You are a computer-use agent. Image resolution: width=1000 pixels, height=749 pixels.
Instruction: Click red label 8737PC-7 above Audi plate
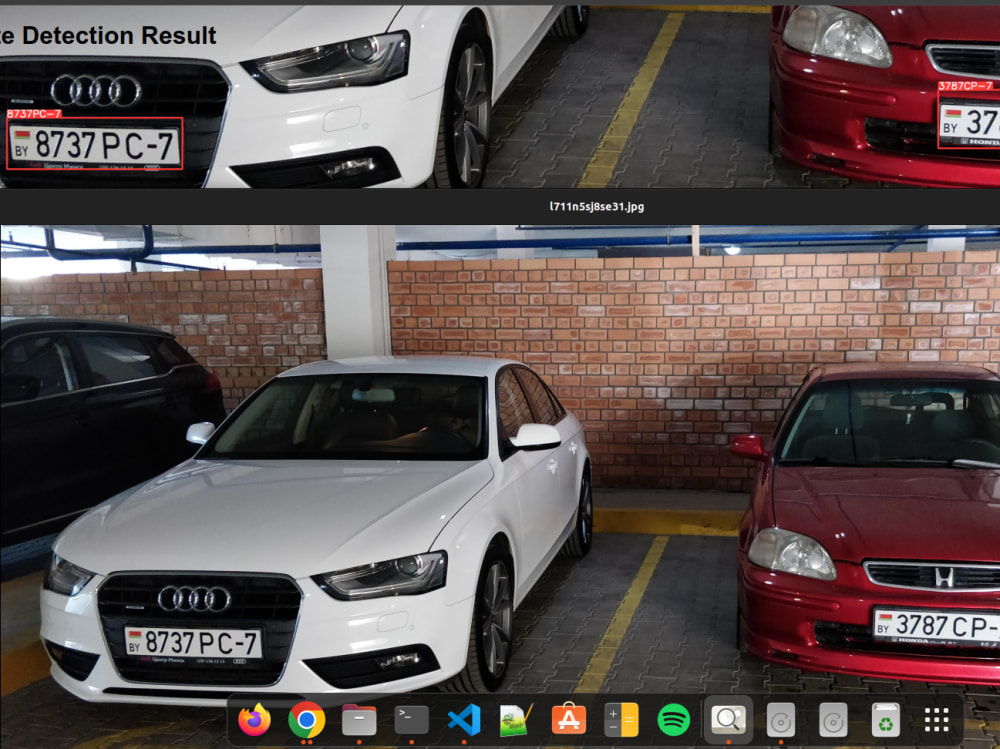(x=34, y=114)
